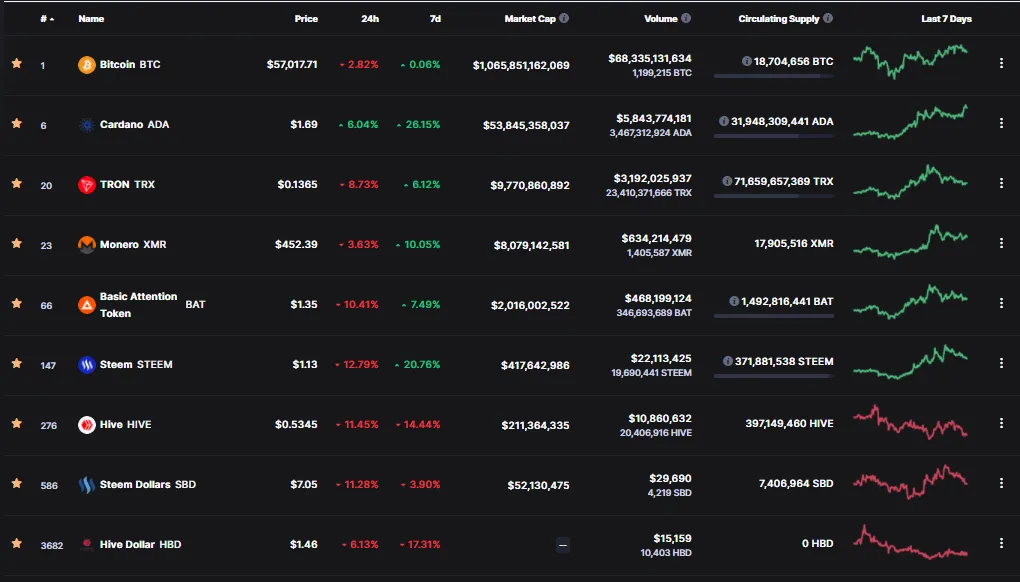Viewport: 1020px width, 582px height.
Task: Click the Monero logo icon
Action: click(87, 245)
